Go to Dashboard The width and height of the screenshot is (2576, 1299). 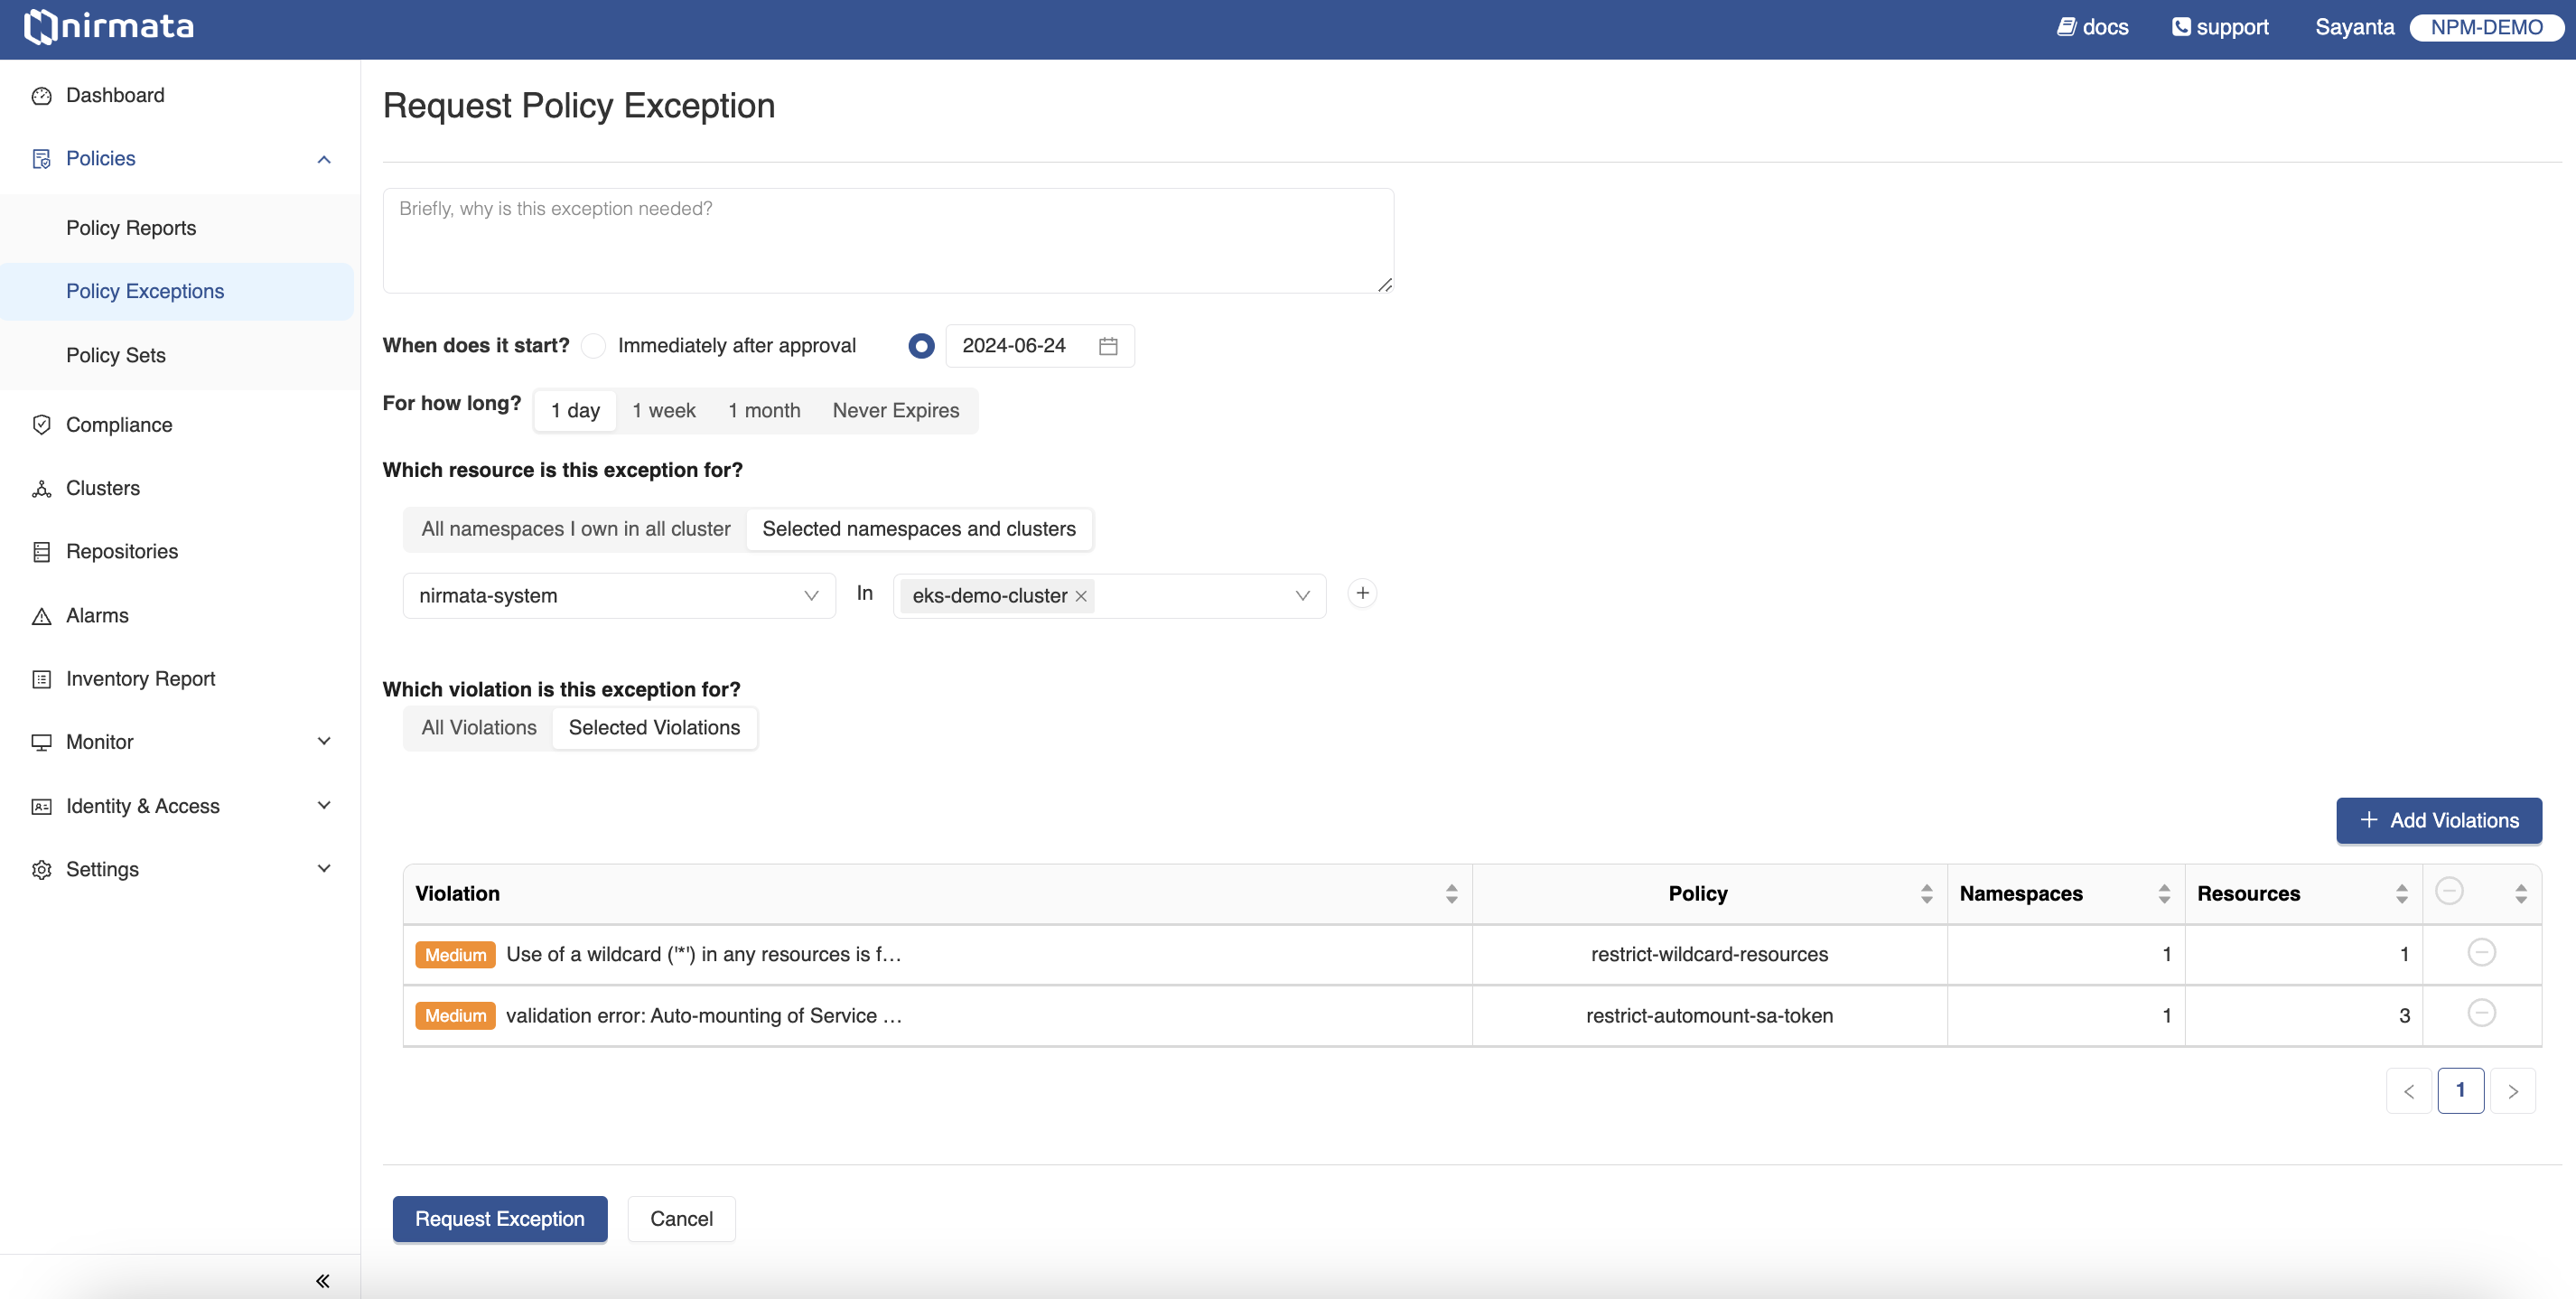(x=115, y=96)
